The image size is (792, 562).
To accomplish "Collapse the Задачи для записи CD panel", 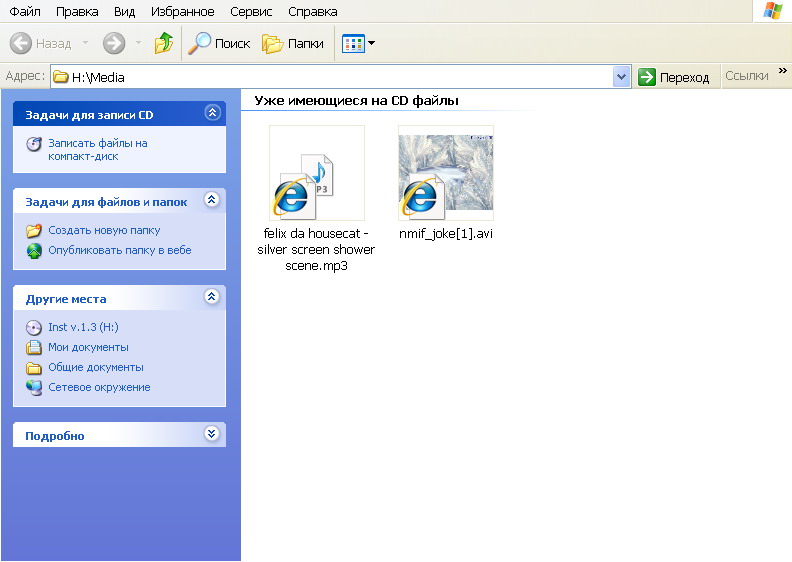I will 211,114.
